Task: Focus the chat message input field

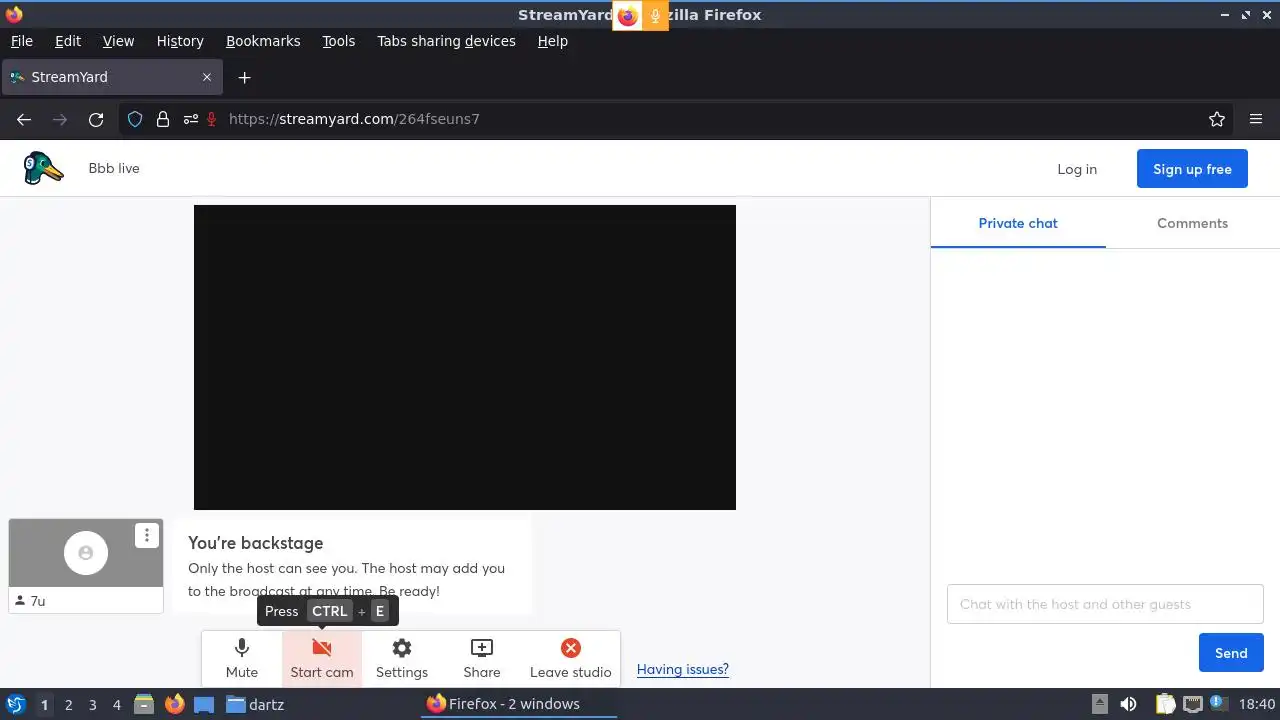Action: [1105, 604]
